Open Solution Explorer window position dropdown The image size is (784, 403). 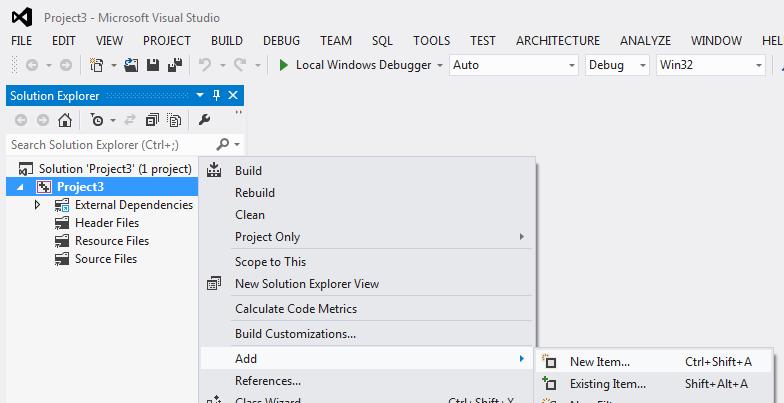click(200, 96)
